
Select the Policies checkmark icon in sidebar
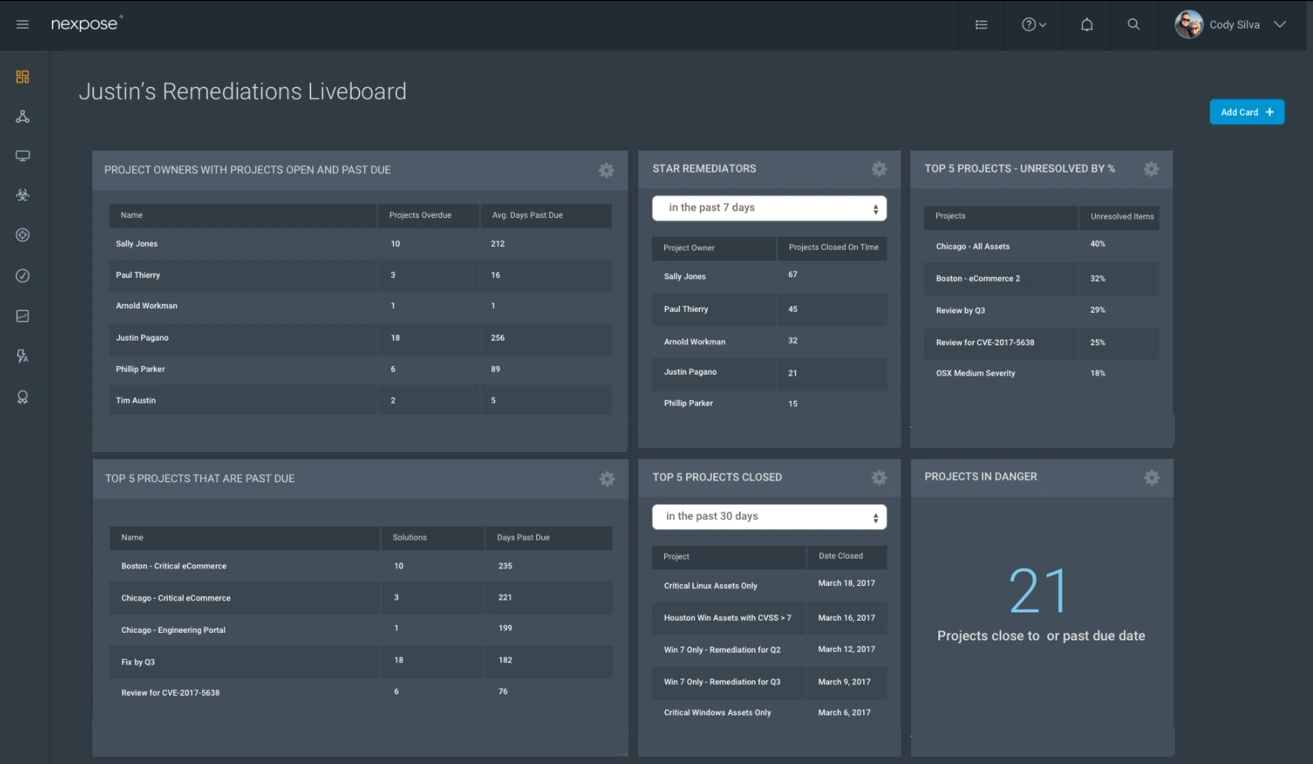click(21, 275)
